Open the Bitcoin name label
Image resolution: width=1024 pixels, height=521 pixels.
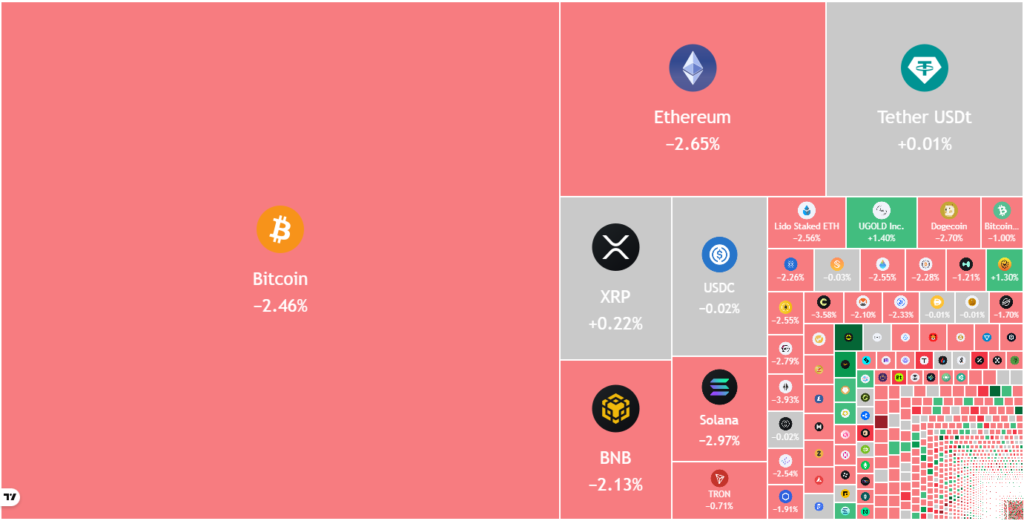[280, 279]
